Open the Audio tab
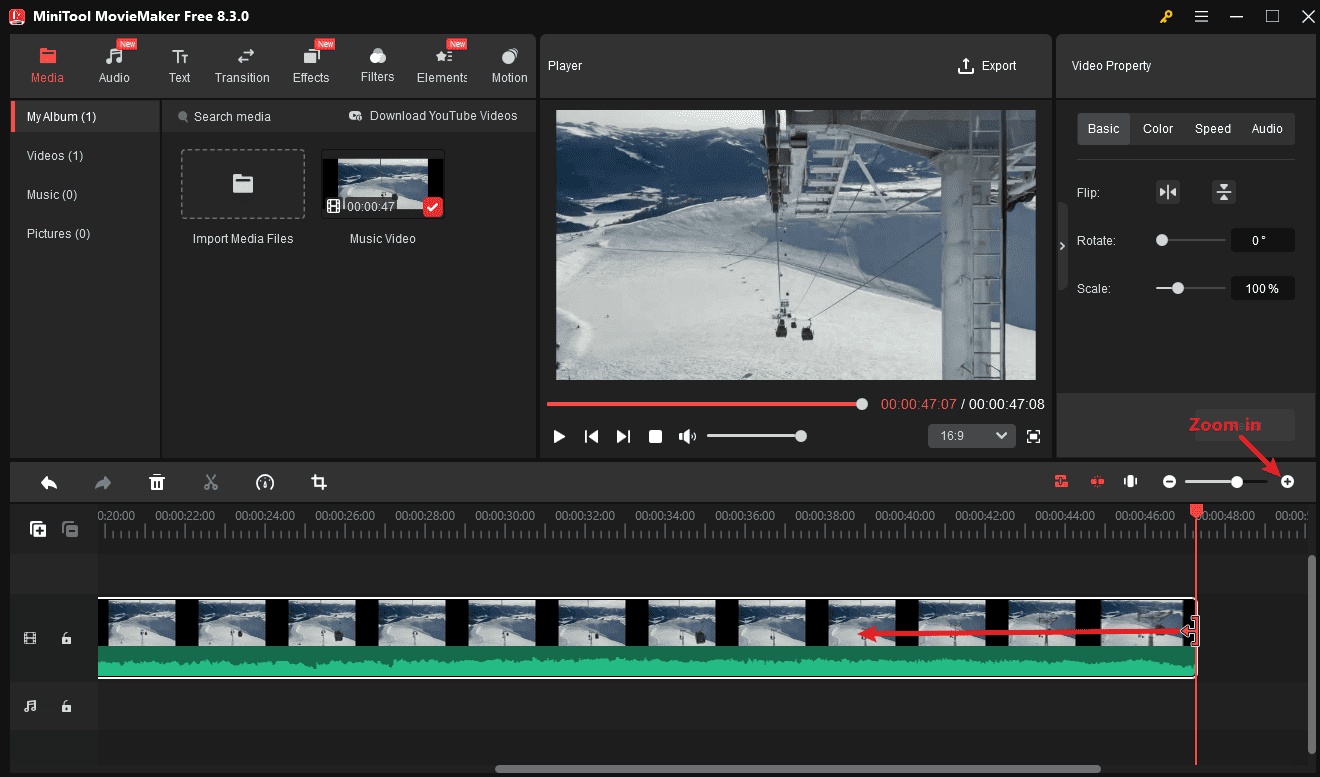1320x777 pixels. point(114,66)
